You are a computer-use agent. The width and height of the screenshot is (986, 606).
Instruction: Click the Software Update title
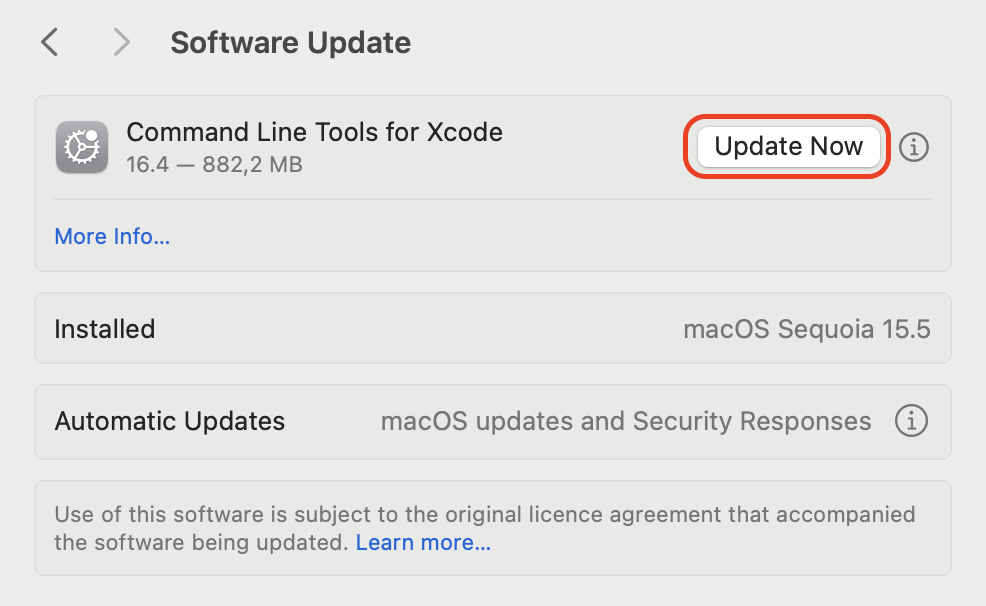(290, 42)
